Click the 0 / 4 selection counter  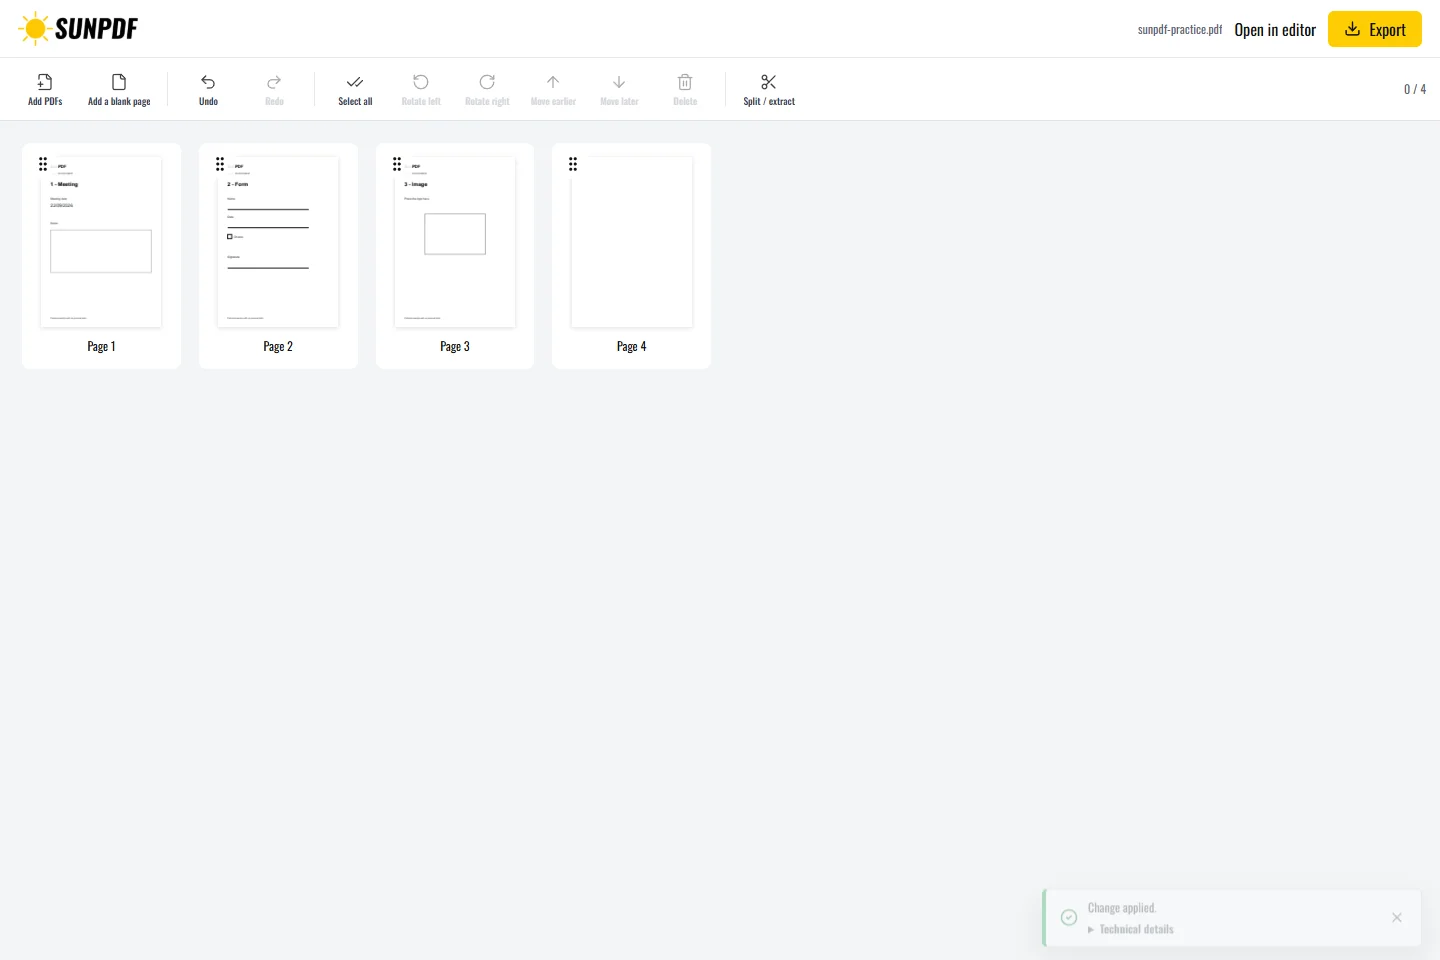point(1415,89)
